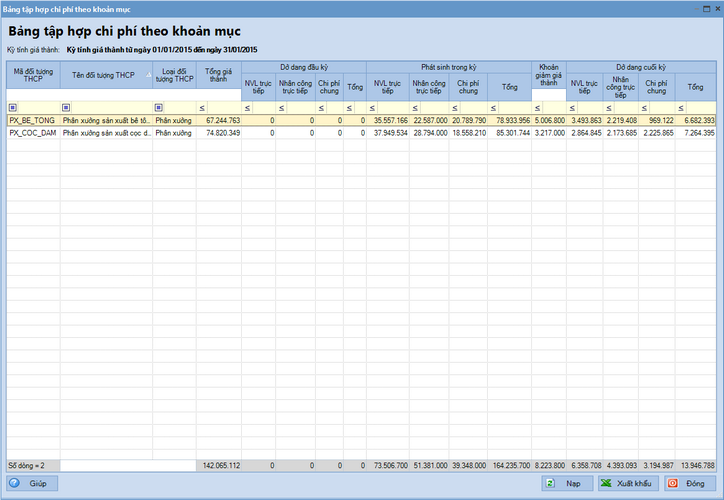Sort by Tên đối tượng THCP column header
This screenshot has height=500, width=724.
(106, 75)
